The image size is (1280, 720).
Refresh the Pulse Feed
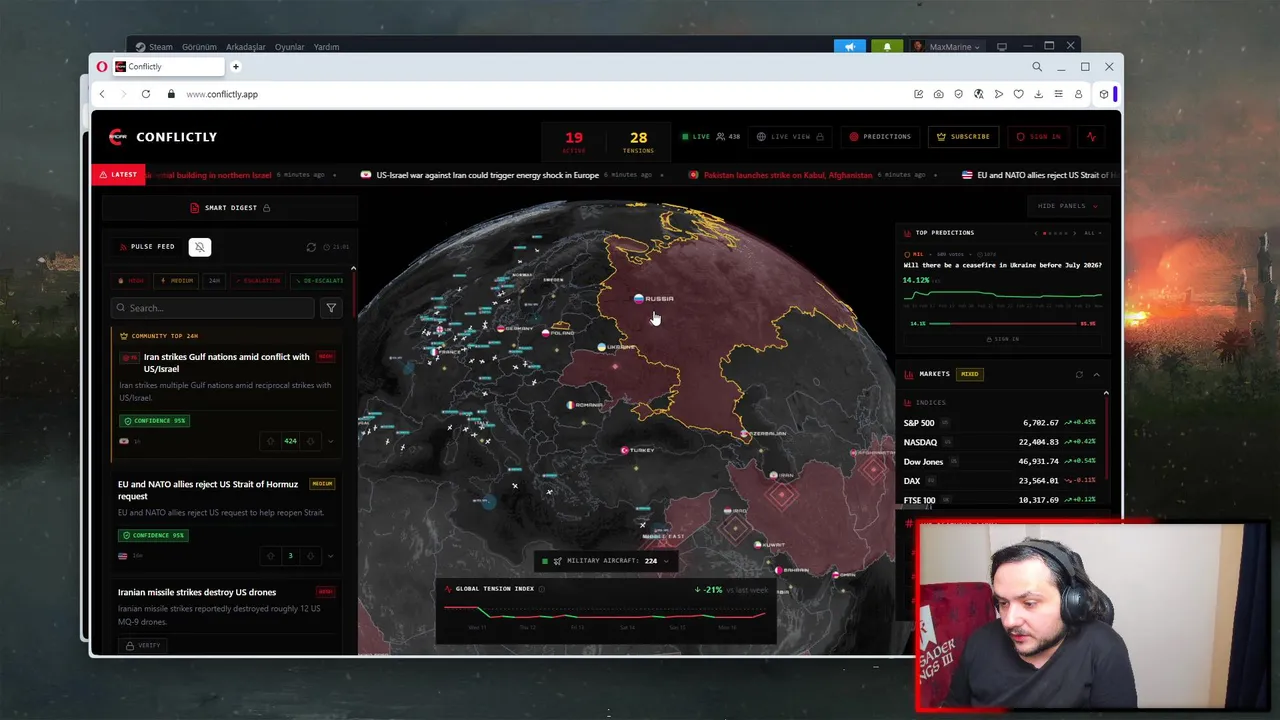[x=311, y=247]
